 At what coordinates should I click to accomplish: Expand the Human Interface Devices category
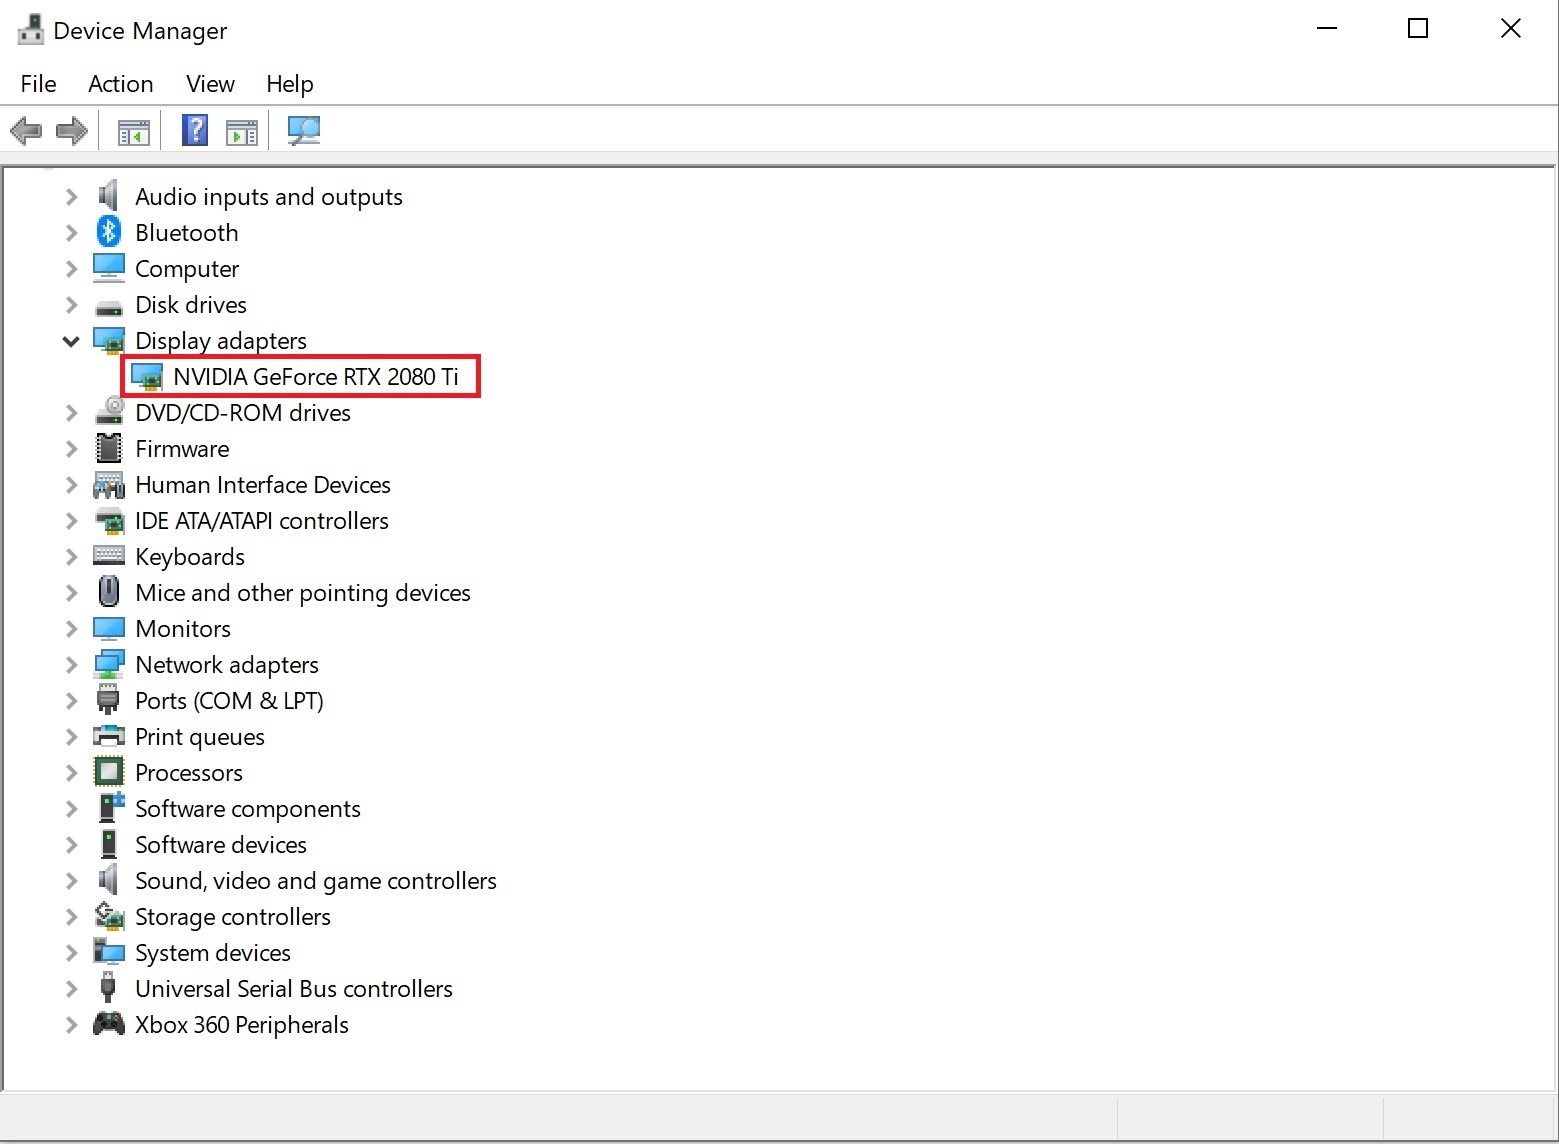70,484
